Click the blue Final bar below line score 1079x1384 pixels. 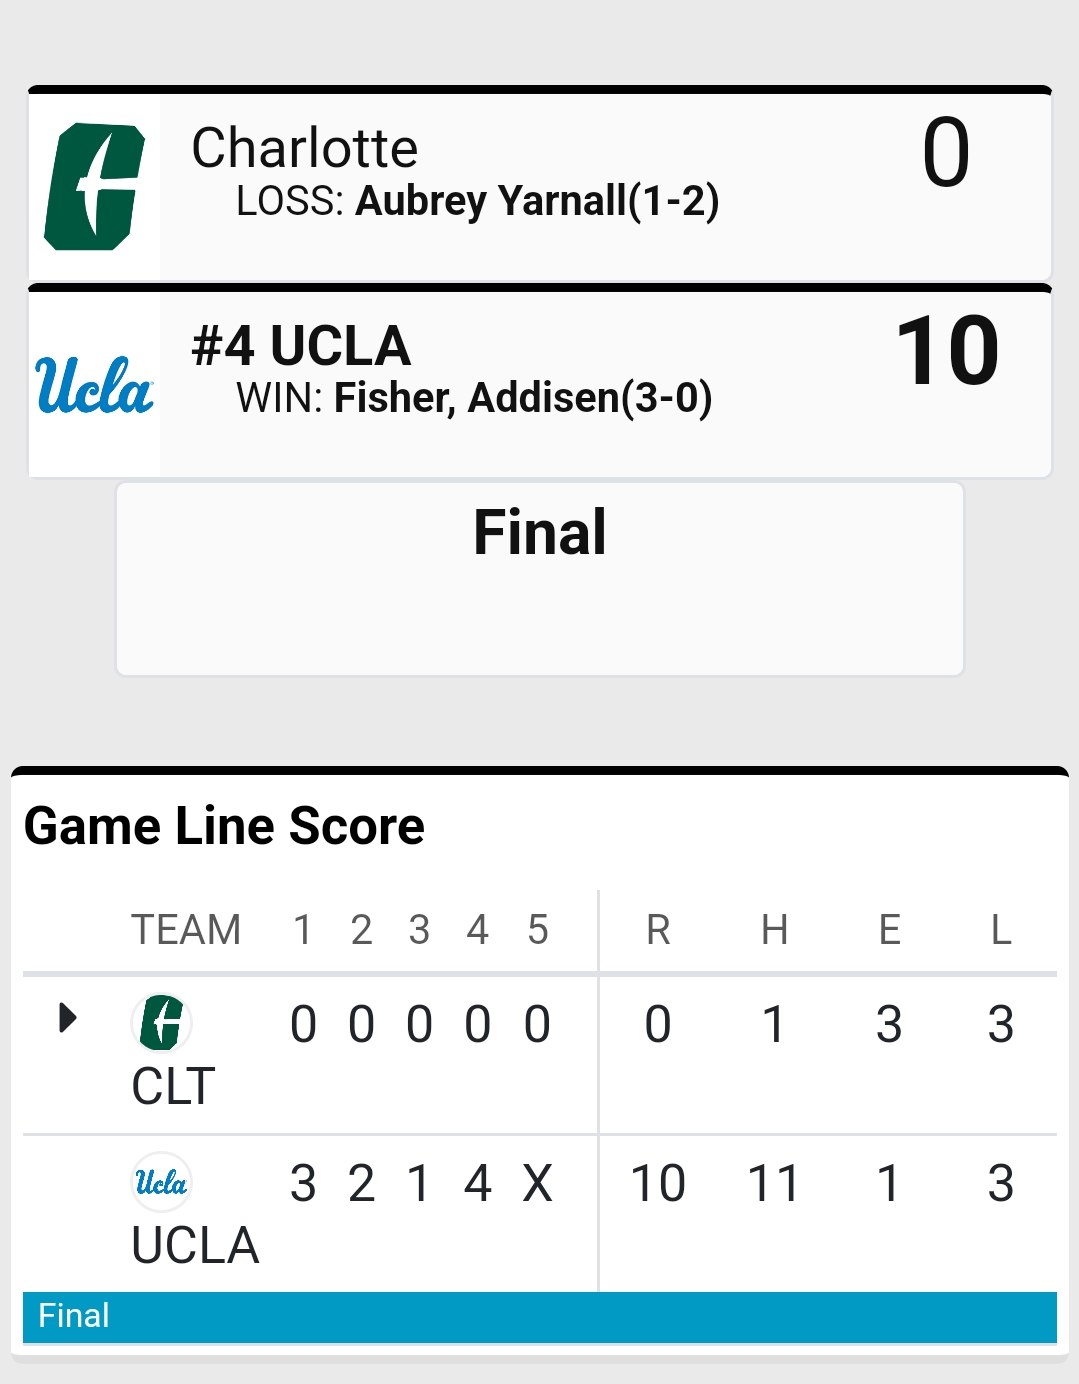pos(540,1316)
